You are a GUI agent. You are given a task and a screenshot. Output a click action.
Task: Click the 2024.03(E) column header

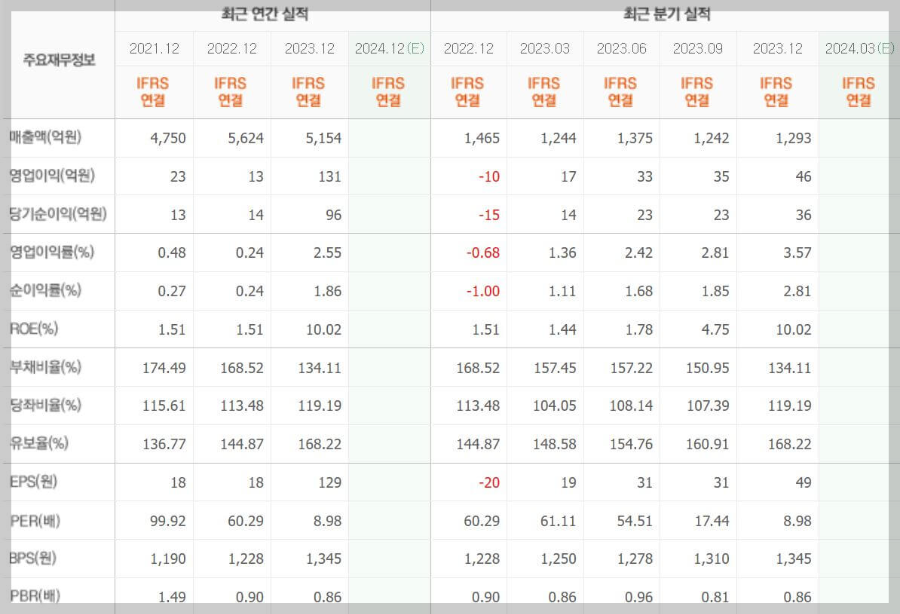click(859, 49)
